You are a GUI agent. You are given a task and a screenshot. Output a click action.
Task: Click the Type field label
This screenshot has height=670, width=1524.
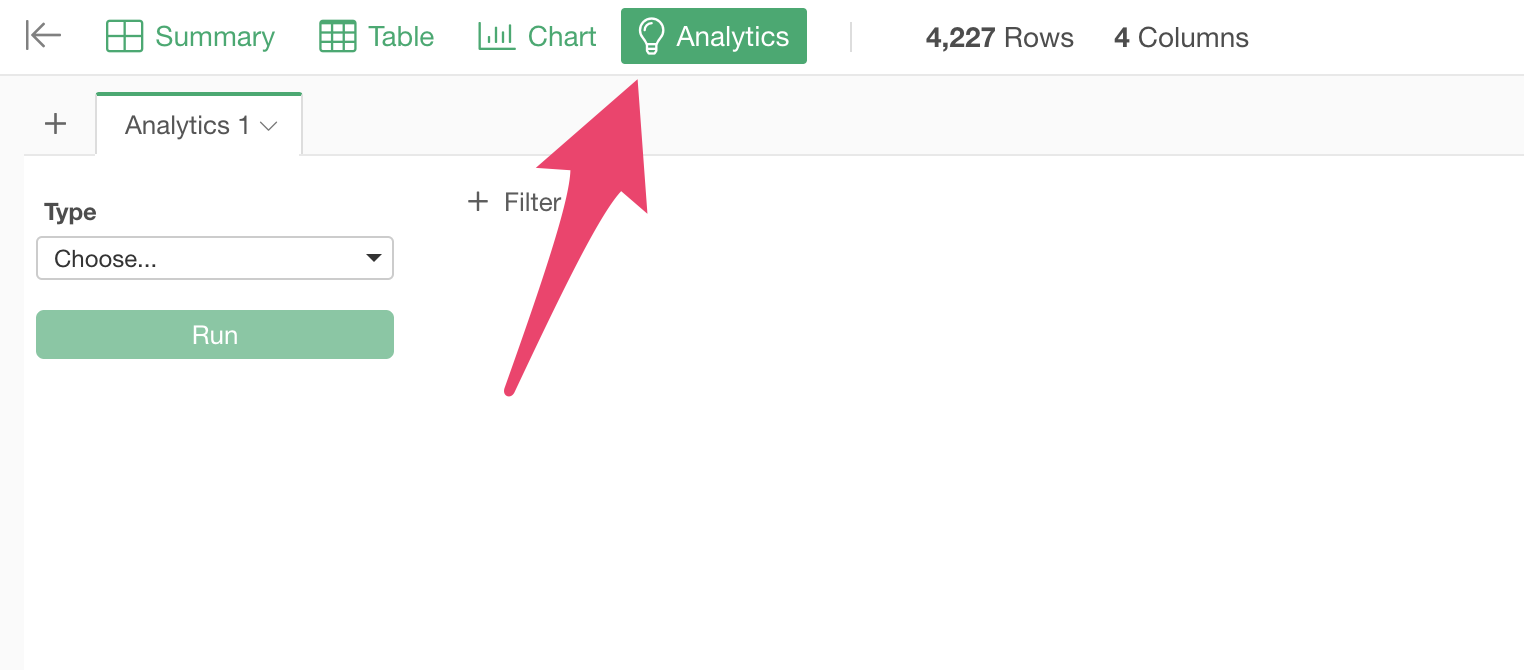(x=70, y=212)
